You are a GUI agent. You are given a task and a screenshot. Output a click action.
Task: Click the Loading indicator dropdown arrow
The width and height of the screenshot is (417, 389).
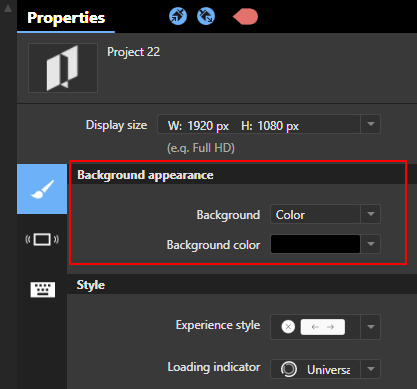(x=371, y=369)
